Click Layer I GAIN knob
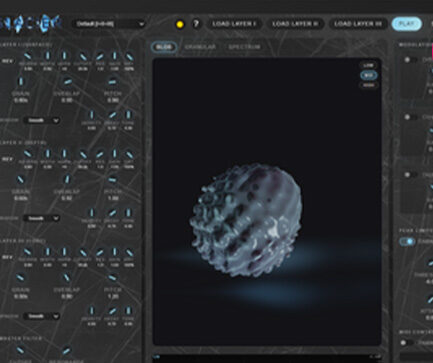433x363 pixels. click(115, 56)
